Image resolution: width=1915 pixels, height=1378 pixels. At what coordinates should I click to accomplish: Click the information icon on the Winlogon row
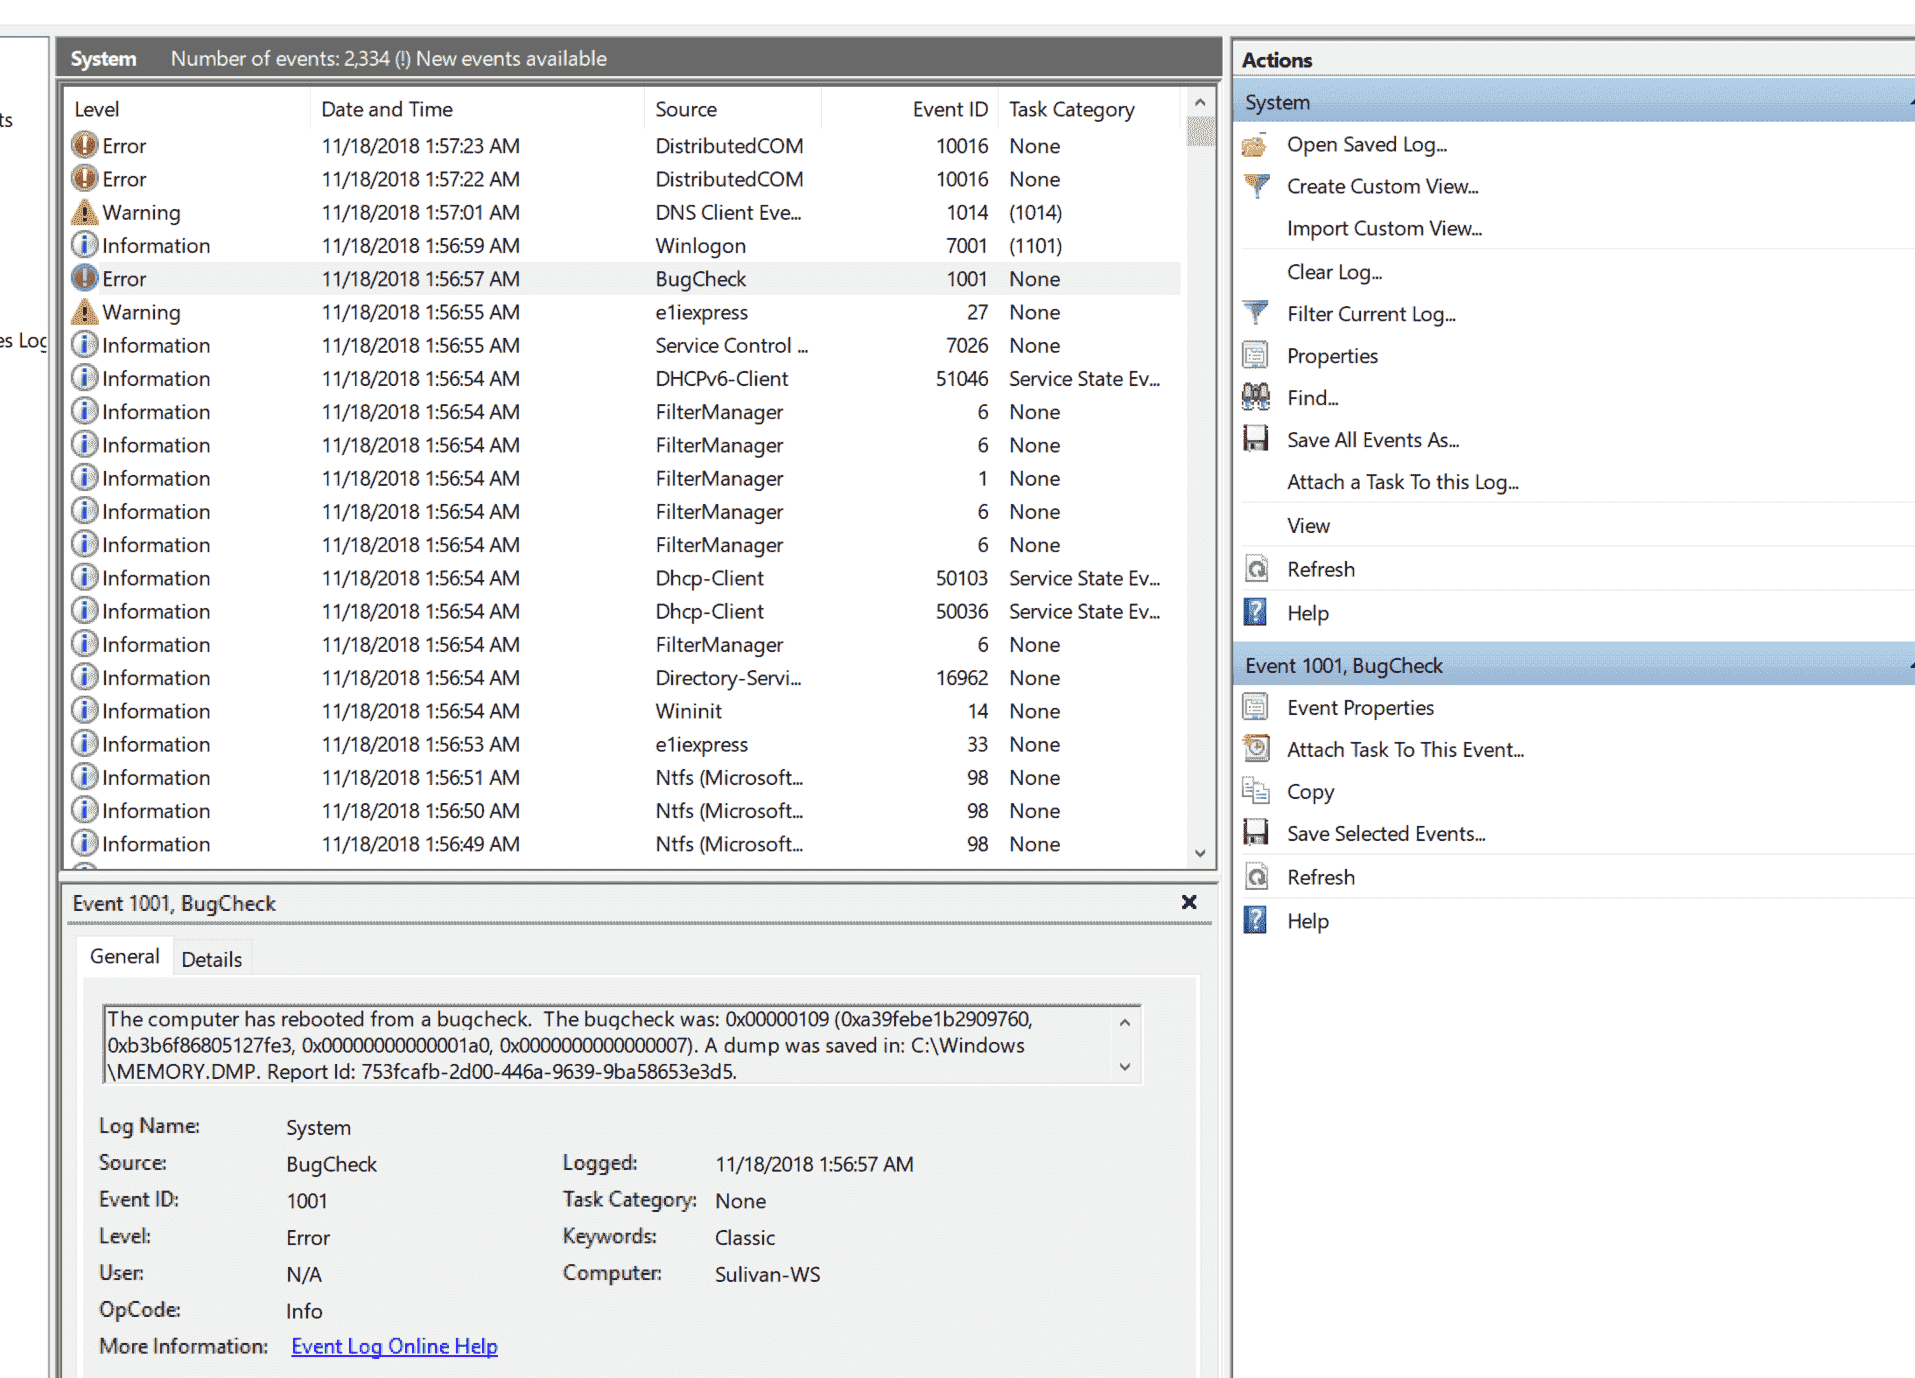(85, 245)
